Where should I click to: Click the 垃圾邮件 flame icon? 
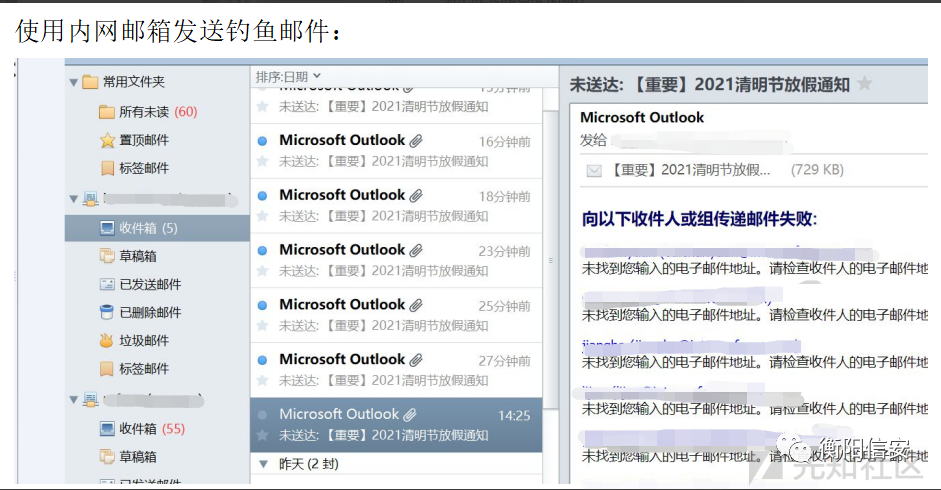coord(106,340)
